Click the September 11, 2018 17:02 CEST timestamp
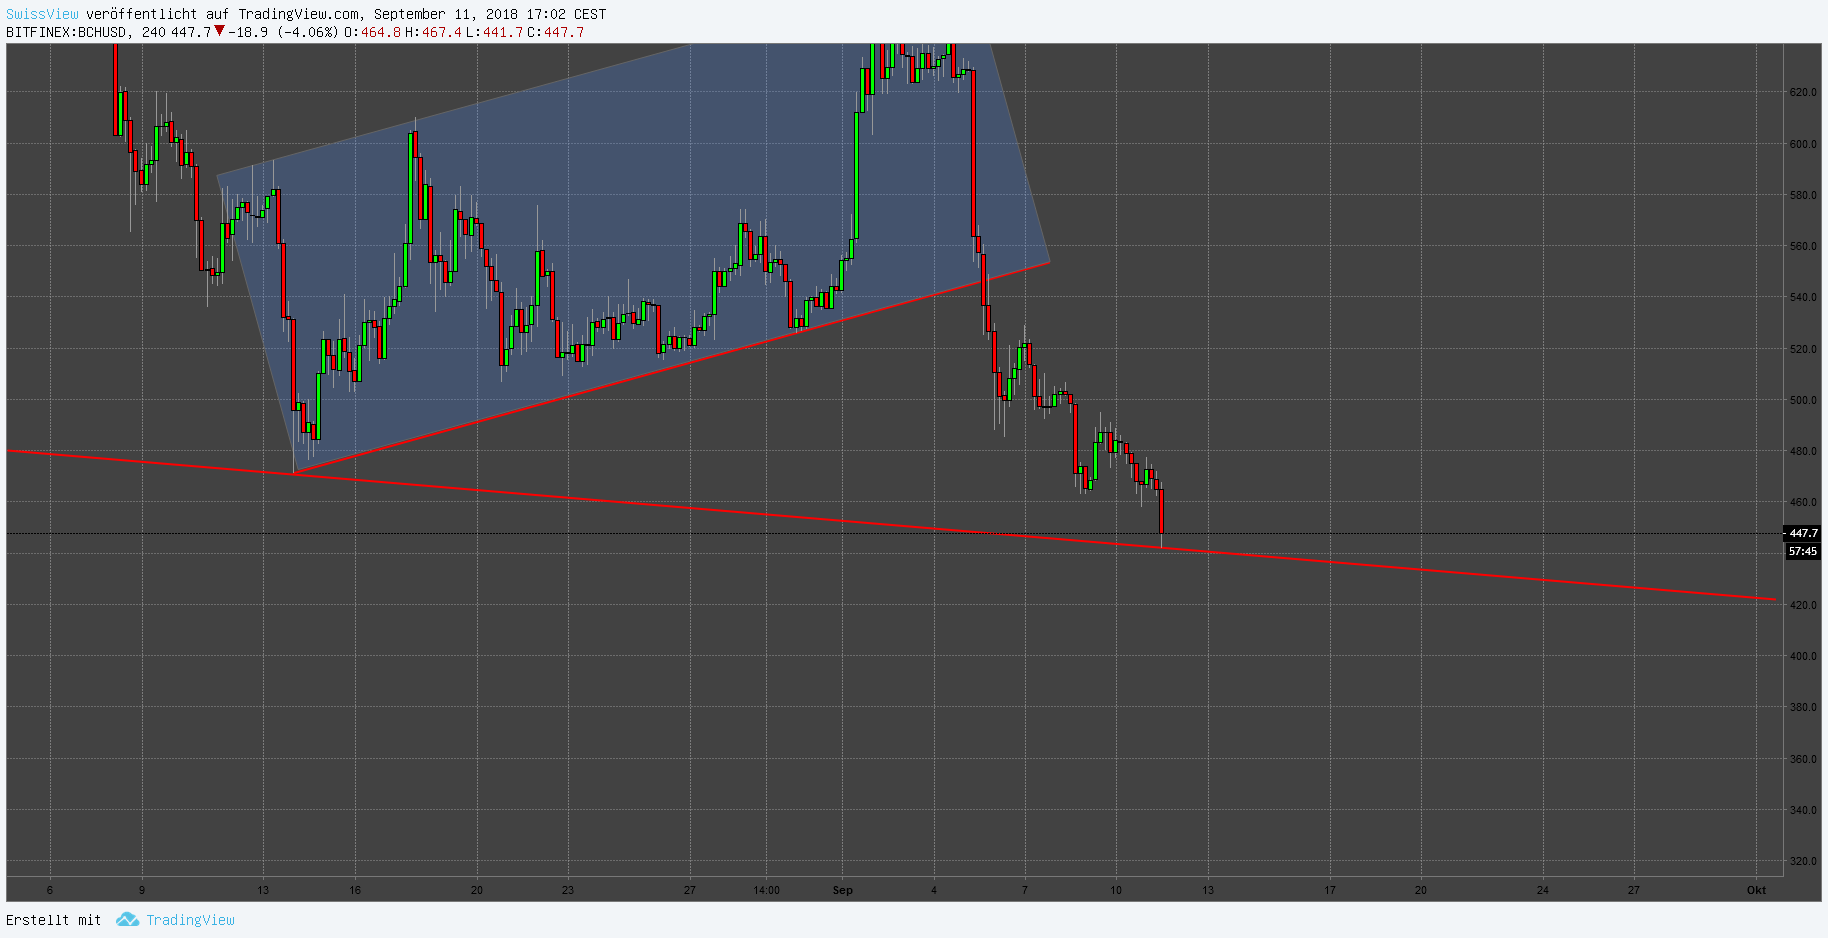The height and width of the screenshot is (938, 1828). [x=490, y=14]
